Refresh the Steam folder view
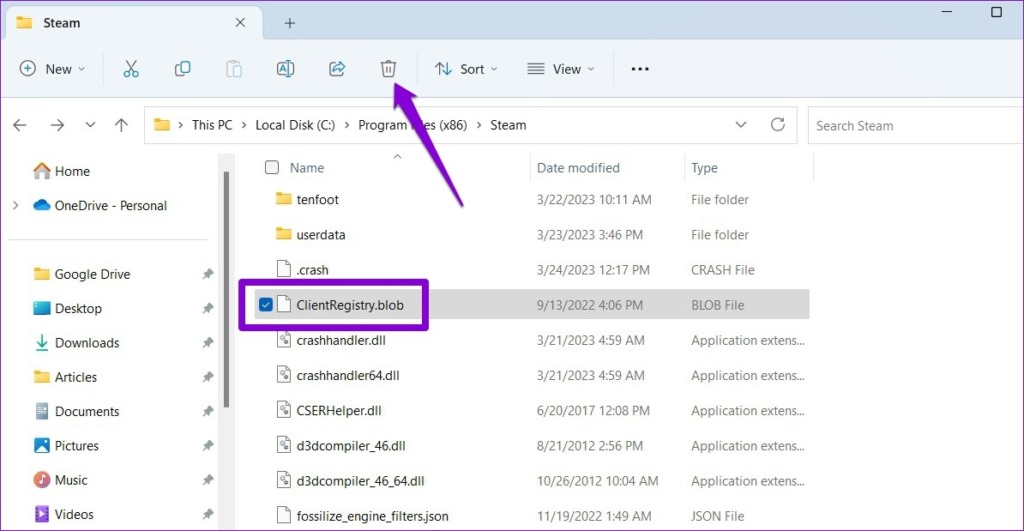This screenshot has width=1024, height=531. click(x=777, y=124)
